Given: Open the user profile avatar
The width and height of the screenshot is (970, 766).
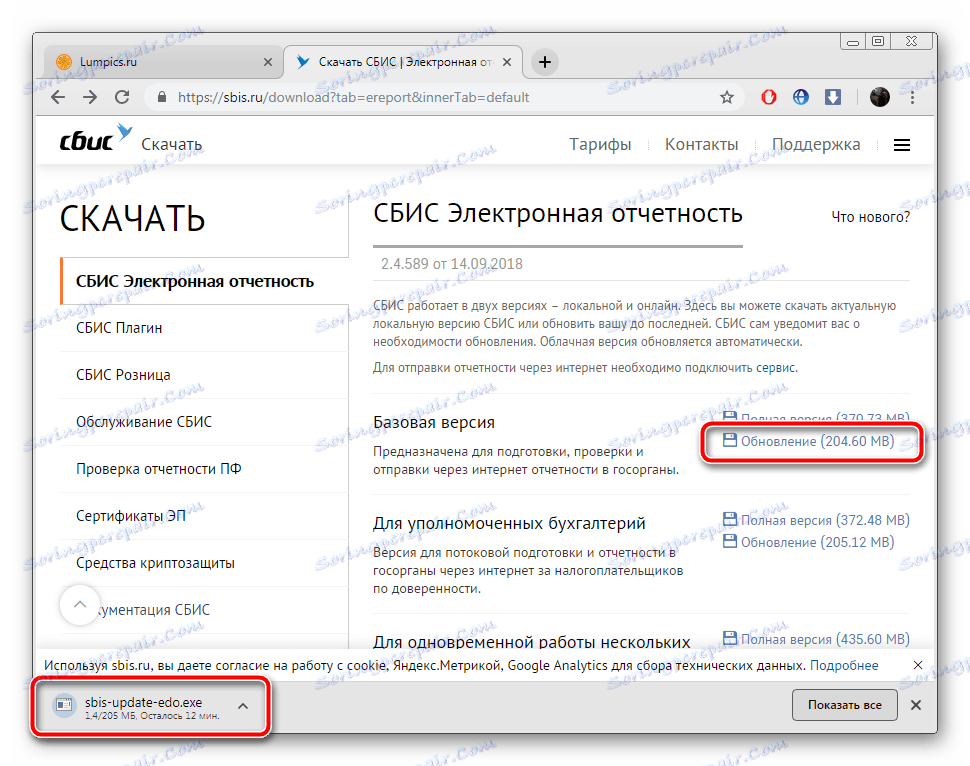Looking at the screenshot, I should (x=880, y=97).
